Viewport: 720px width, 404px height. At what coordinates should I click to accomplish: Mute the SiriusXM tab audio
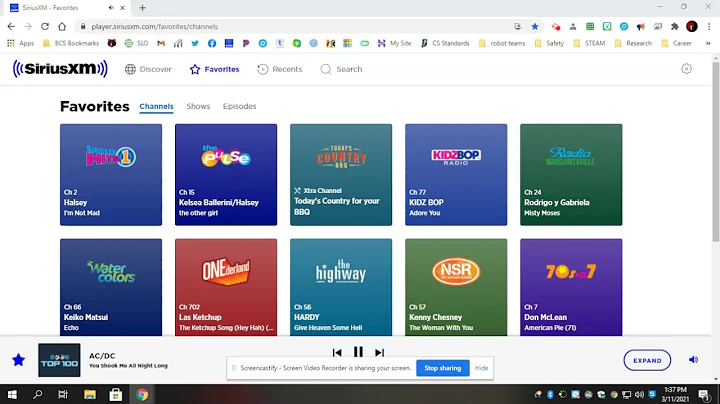111,8
